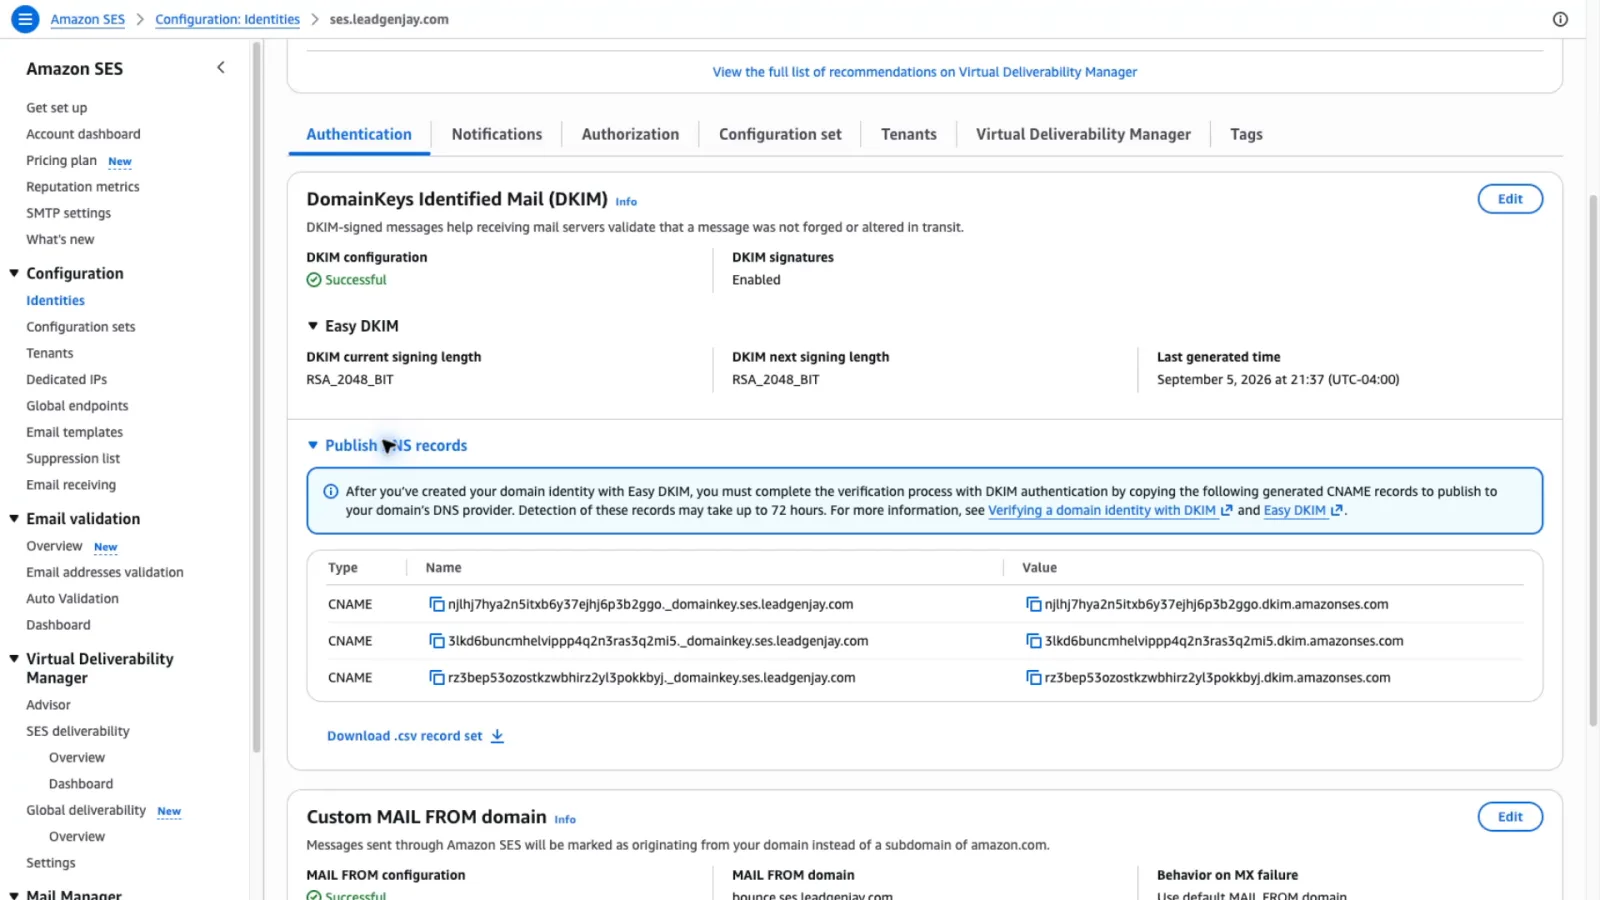
Task: Collapse the Email validation sidebar group
Action: (x=14, y=518)
